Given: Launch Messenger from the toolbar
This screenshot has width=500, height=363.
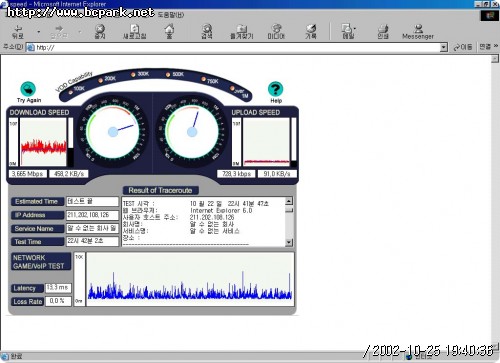Looking at the screenshot, I should [418, 31].
